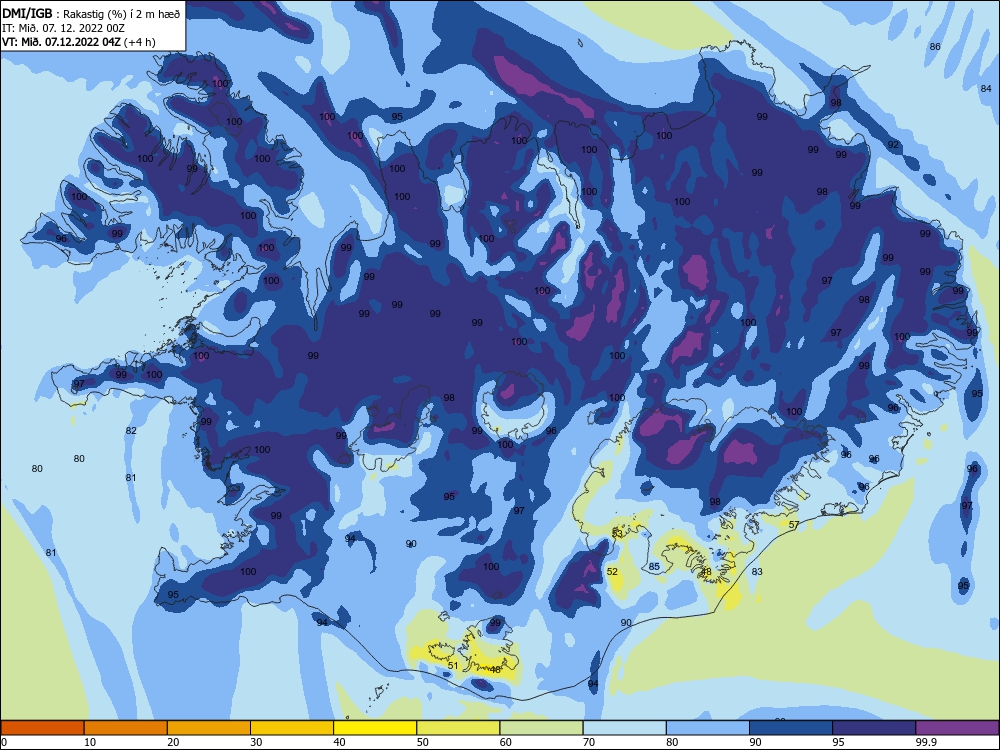Click the '85' humidity value on map
This screenshot has width=1000, height=750.
click(x=654, y=566)
